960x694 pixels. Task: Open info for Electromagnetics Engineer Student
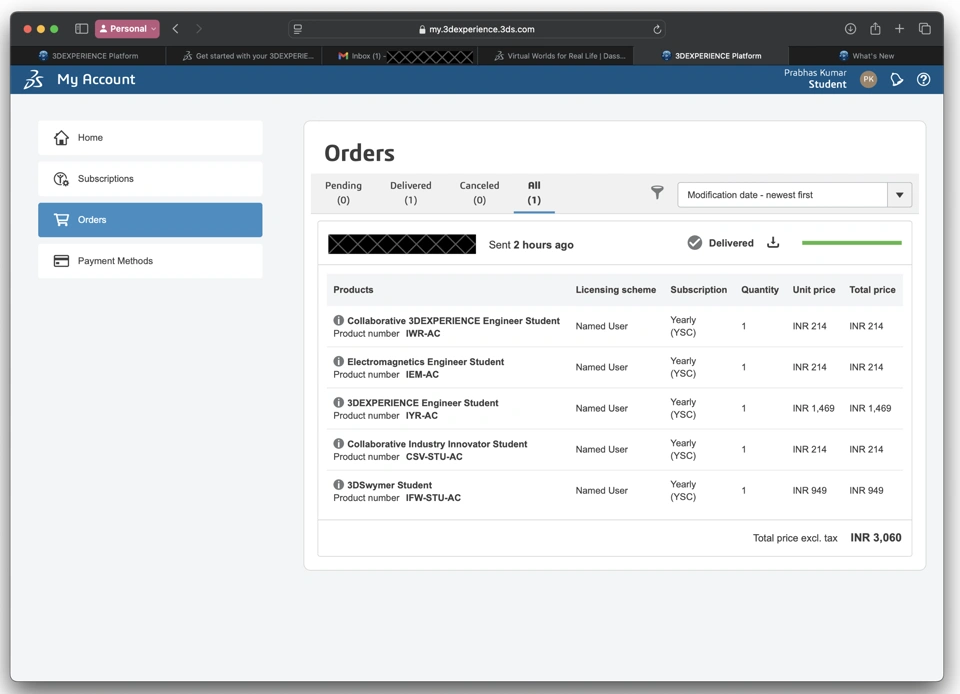[338, 361]
